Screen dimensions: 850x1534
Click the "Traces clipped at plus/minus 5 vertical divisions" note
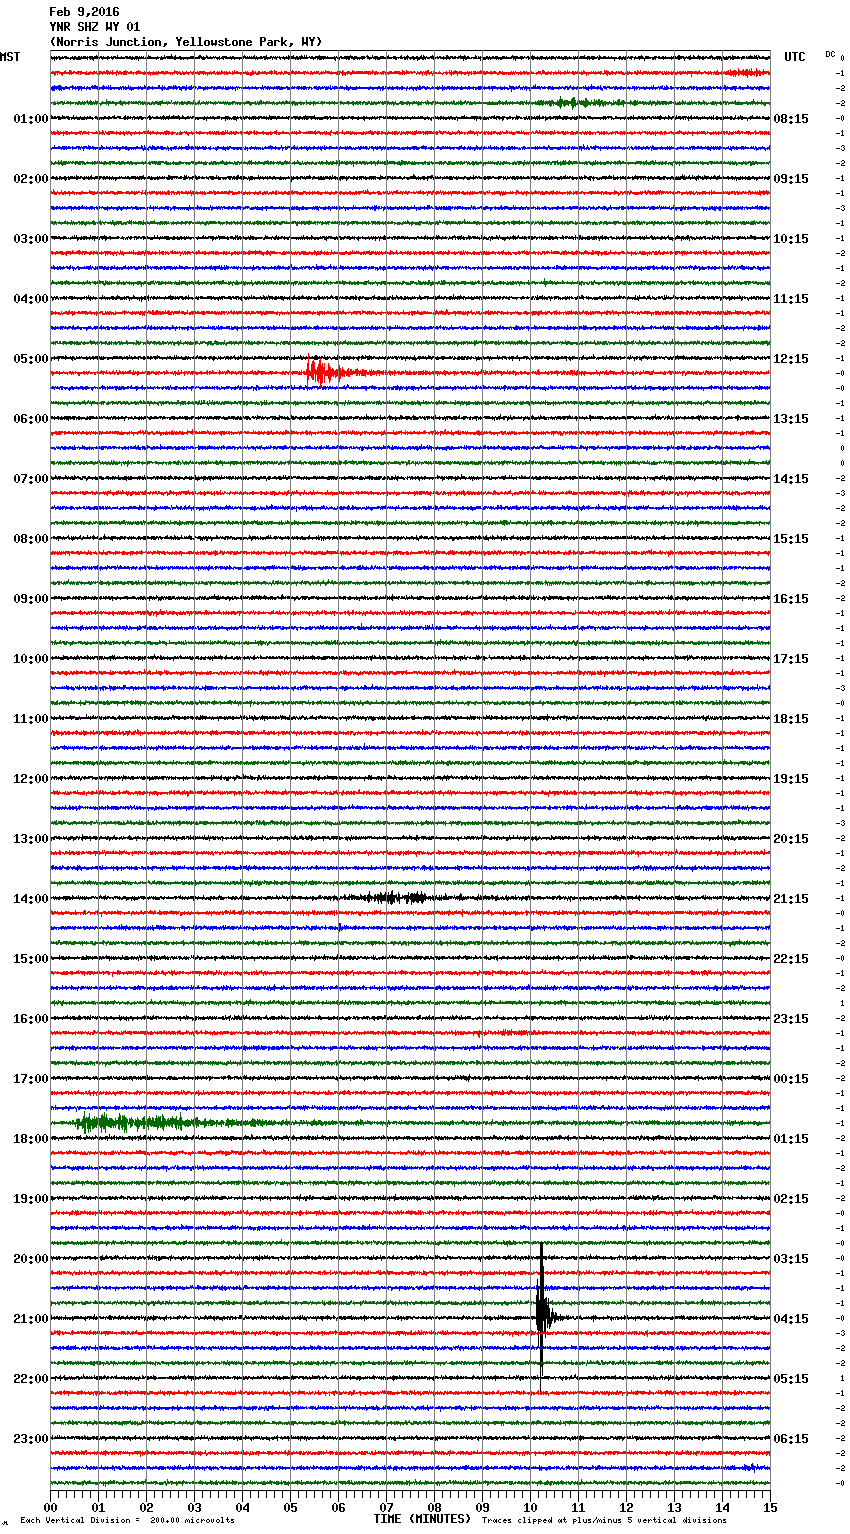[x=604, y=1520]
